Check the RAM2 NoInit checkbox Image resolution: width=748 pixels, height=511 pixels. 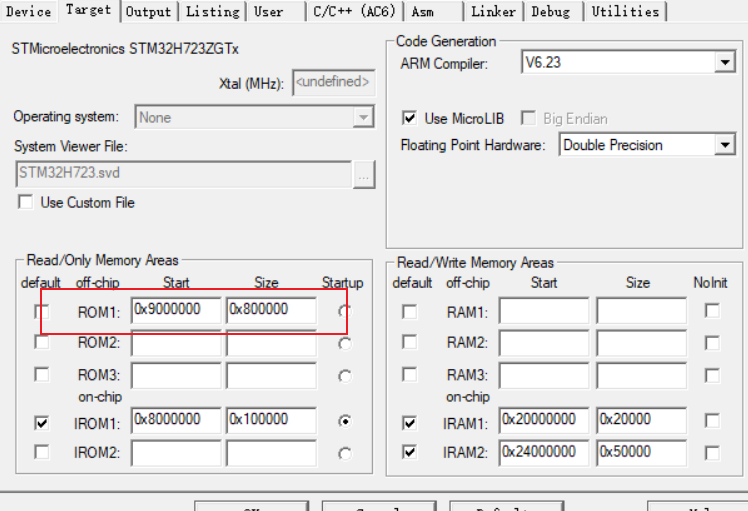[x=712, y=343]
